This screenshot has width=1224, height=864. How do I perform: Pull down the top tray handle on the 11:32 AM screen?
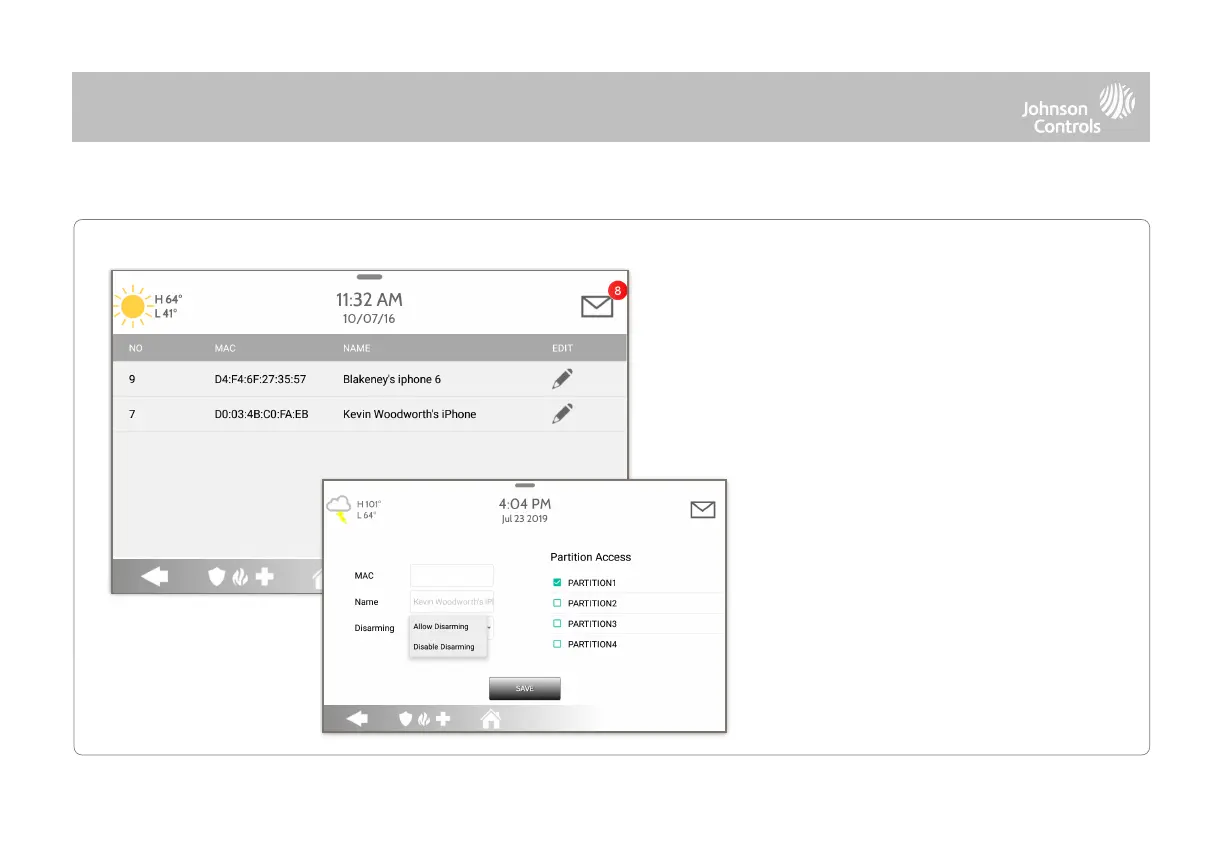point(369,276)
